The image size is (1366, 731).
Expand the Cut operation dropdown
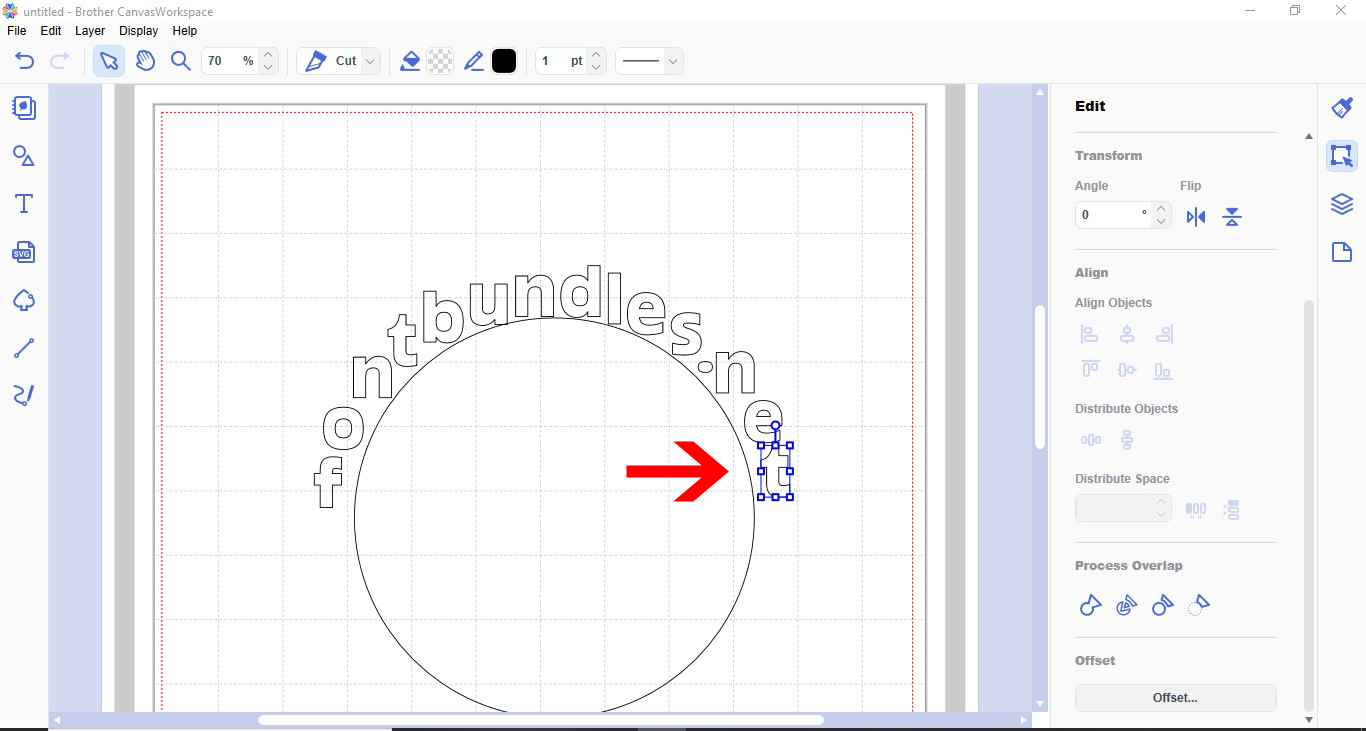pos(370,61)
